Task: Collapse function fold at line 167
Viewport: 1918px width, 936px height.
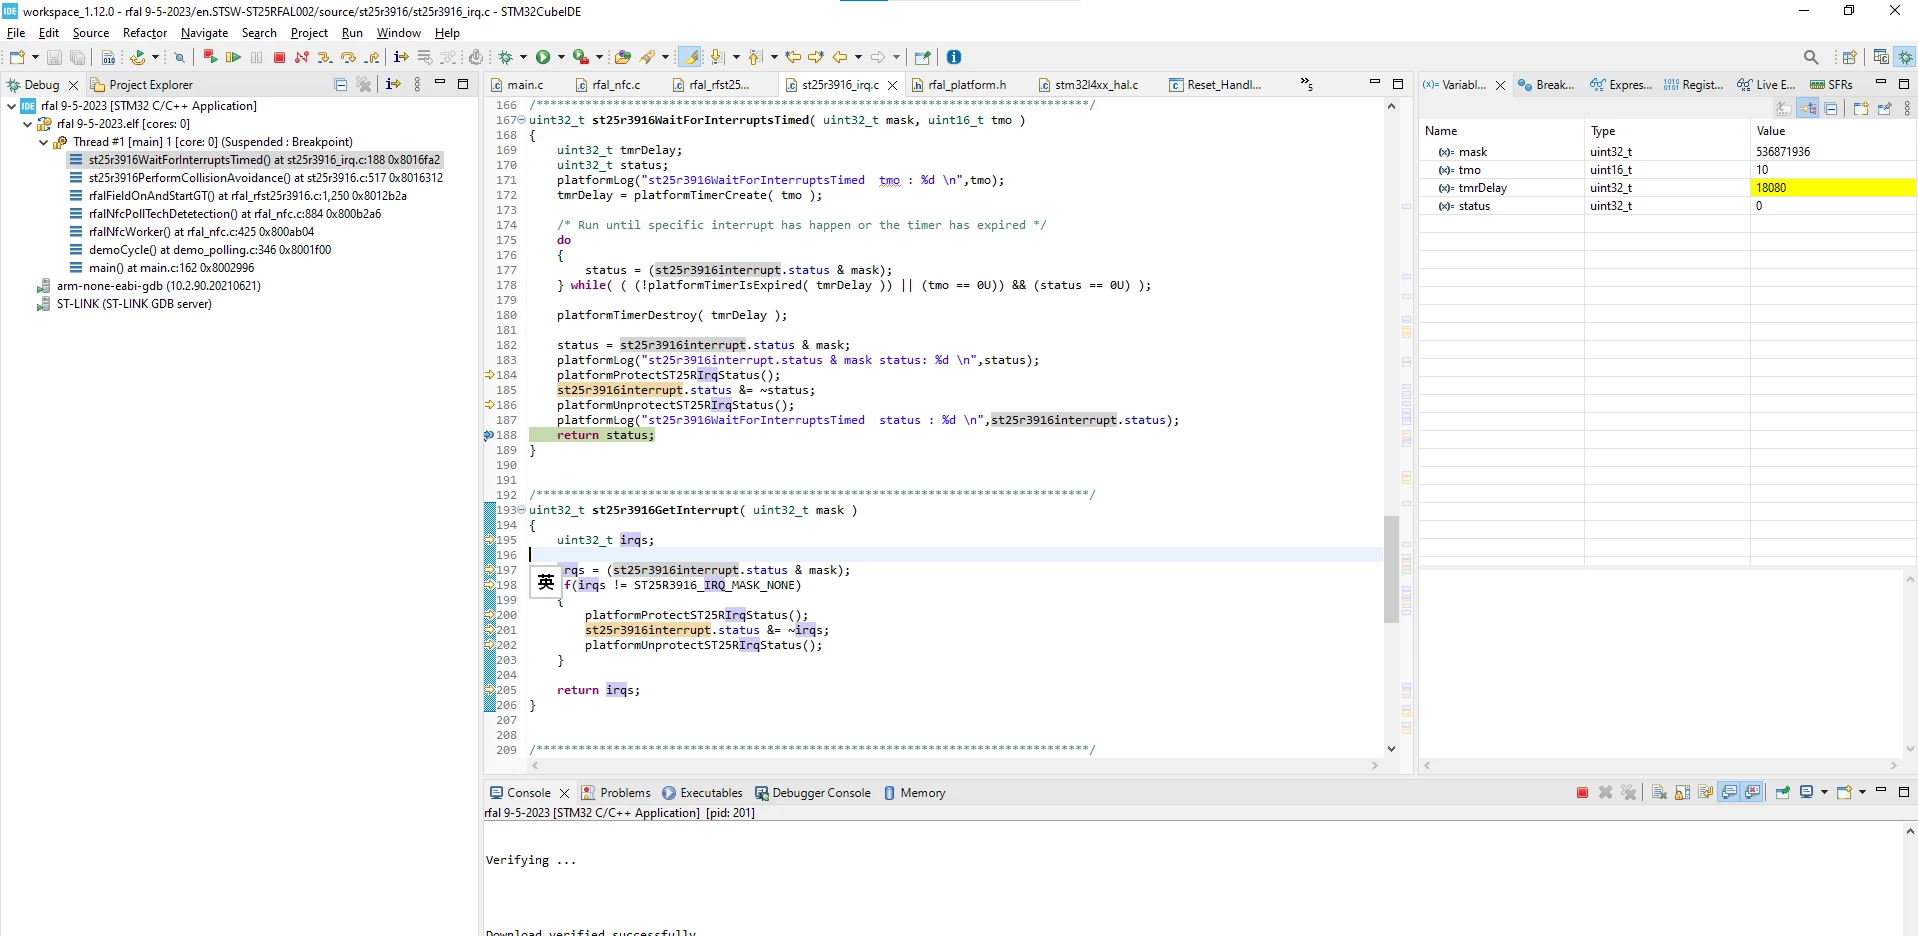Action: [521, 120]
